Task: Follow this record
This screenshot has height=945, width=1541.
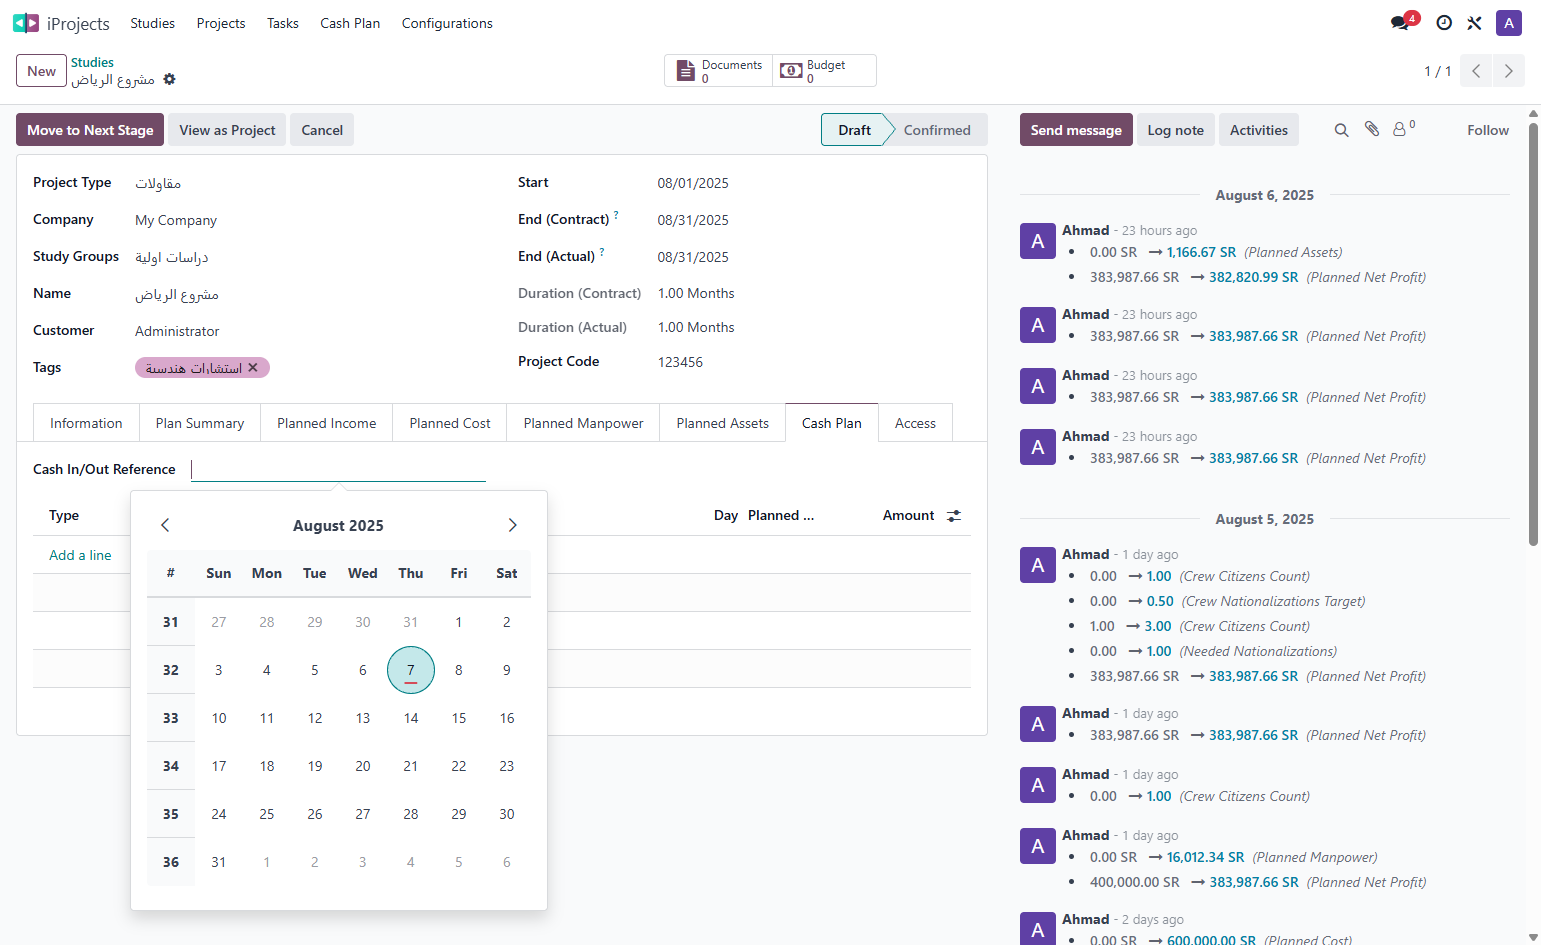Action: 1488,130
